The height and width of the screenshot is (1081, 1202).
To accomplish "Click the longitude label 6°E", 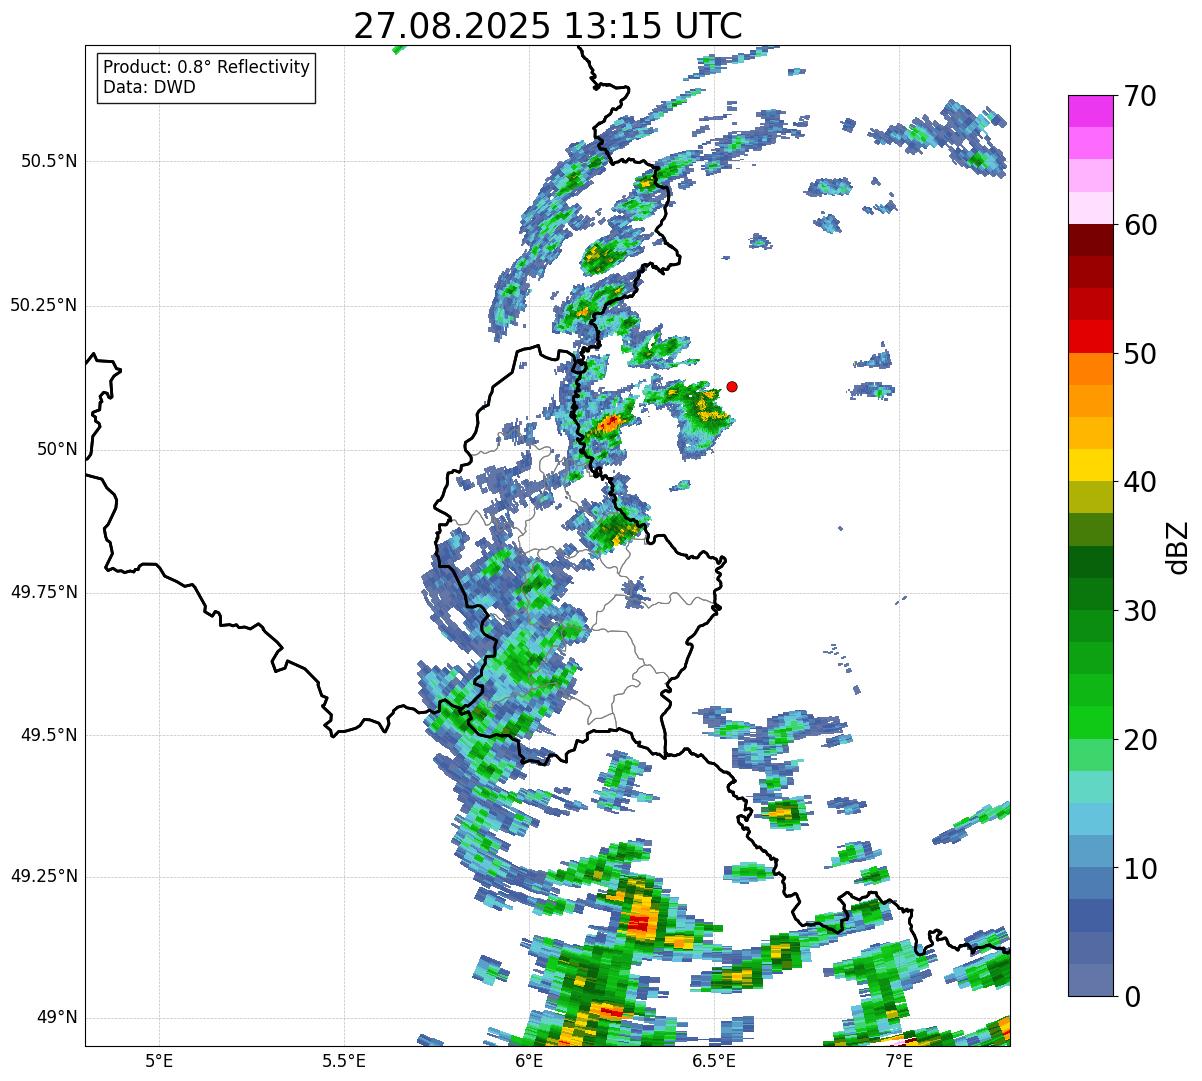I will tap(529, 1061).
